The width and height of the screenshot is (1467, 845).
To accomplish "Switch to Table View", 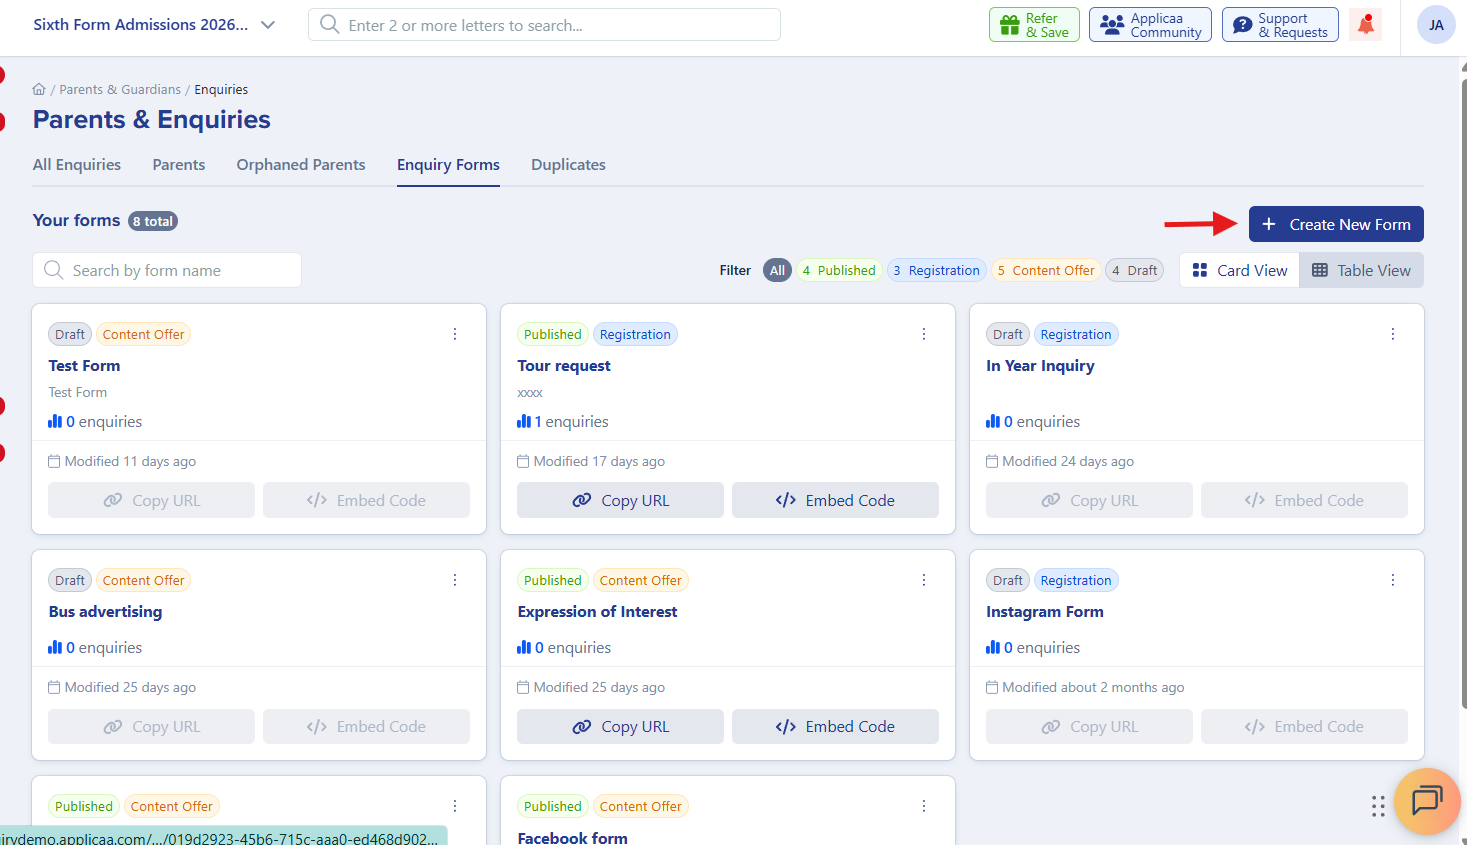I will pos(1361,270).
